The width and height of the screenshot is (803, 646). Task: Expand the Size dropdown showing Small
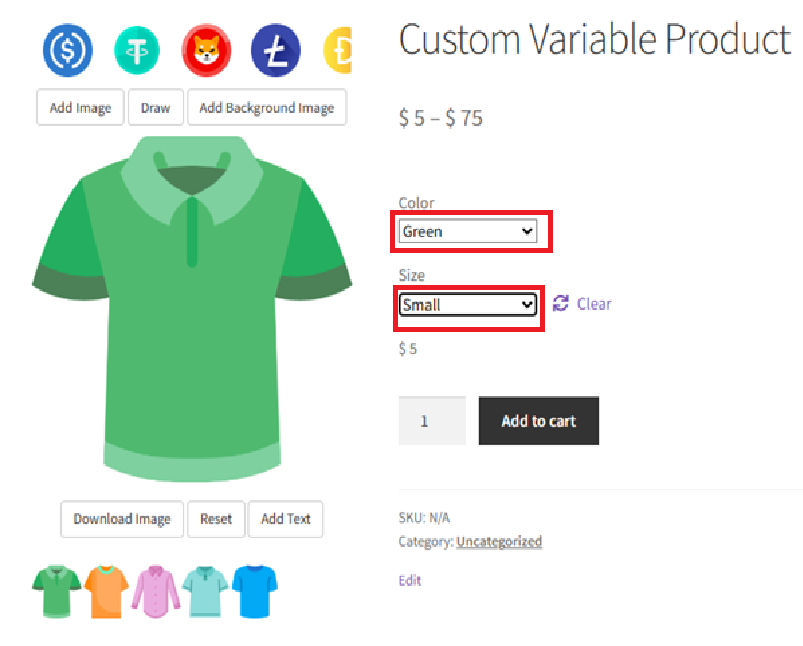click(x=468, y=305)
